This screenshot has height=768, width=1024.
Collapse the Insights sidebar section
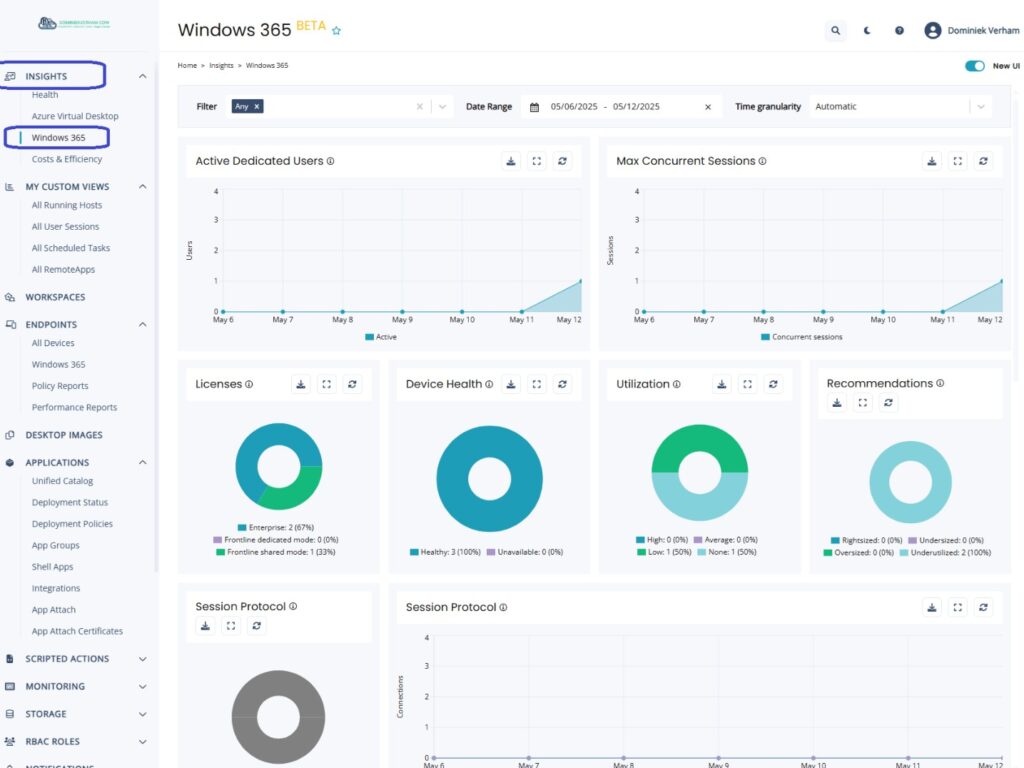point(142,76)
